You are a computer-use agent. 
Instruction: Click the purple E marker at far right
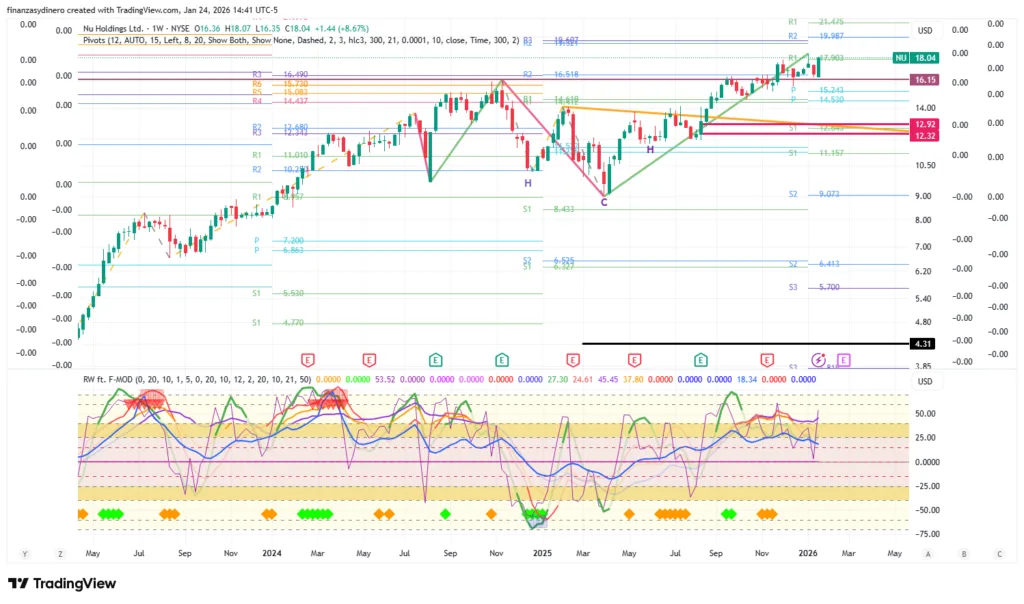pyautogui.click(x=843, y=359)
